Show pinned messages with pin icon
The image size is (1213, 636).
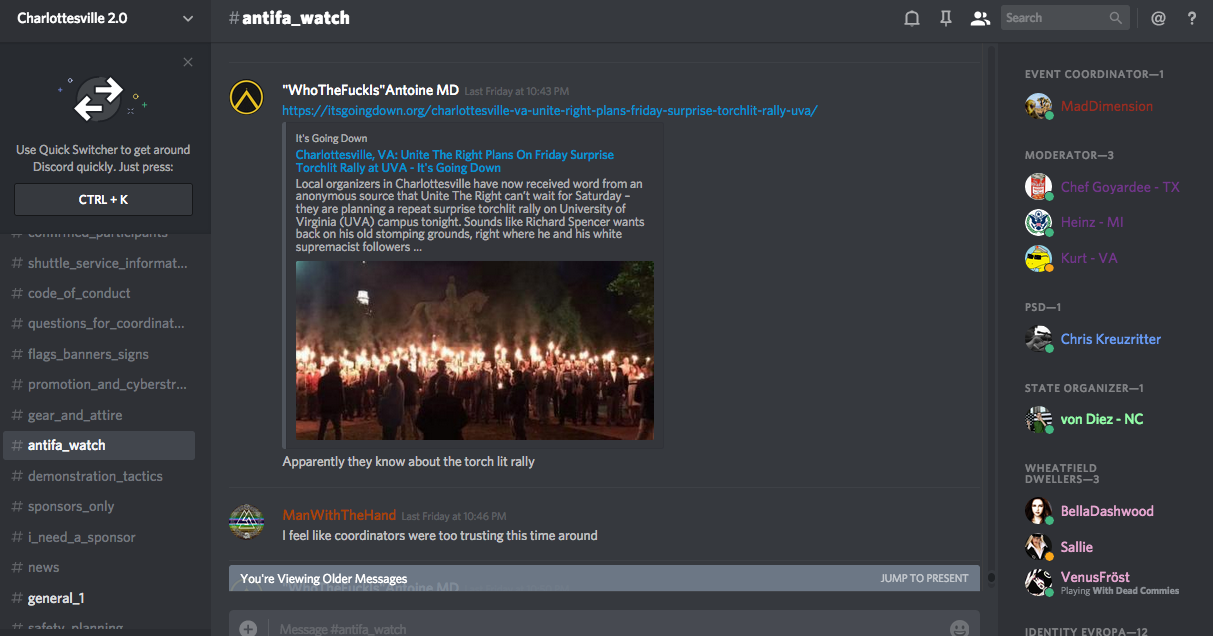click(x=945, y=18)
